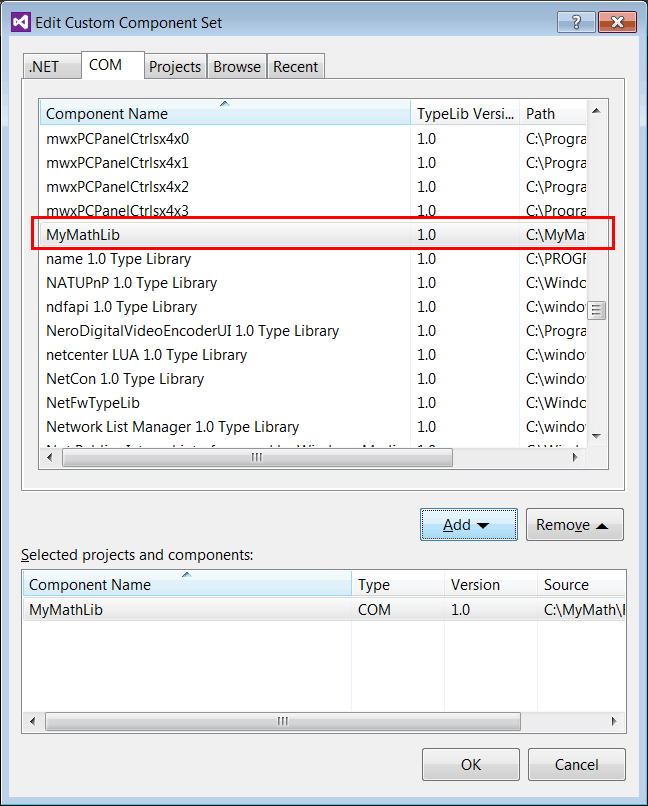648x806 pixels.
Task: Click the Type column header
Action: click(398, 584)
